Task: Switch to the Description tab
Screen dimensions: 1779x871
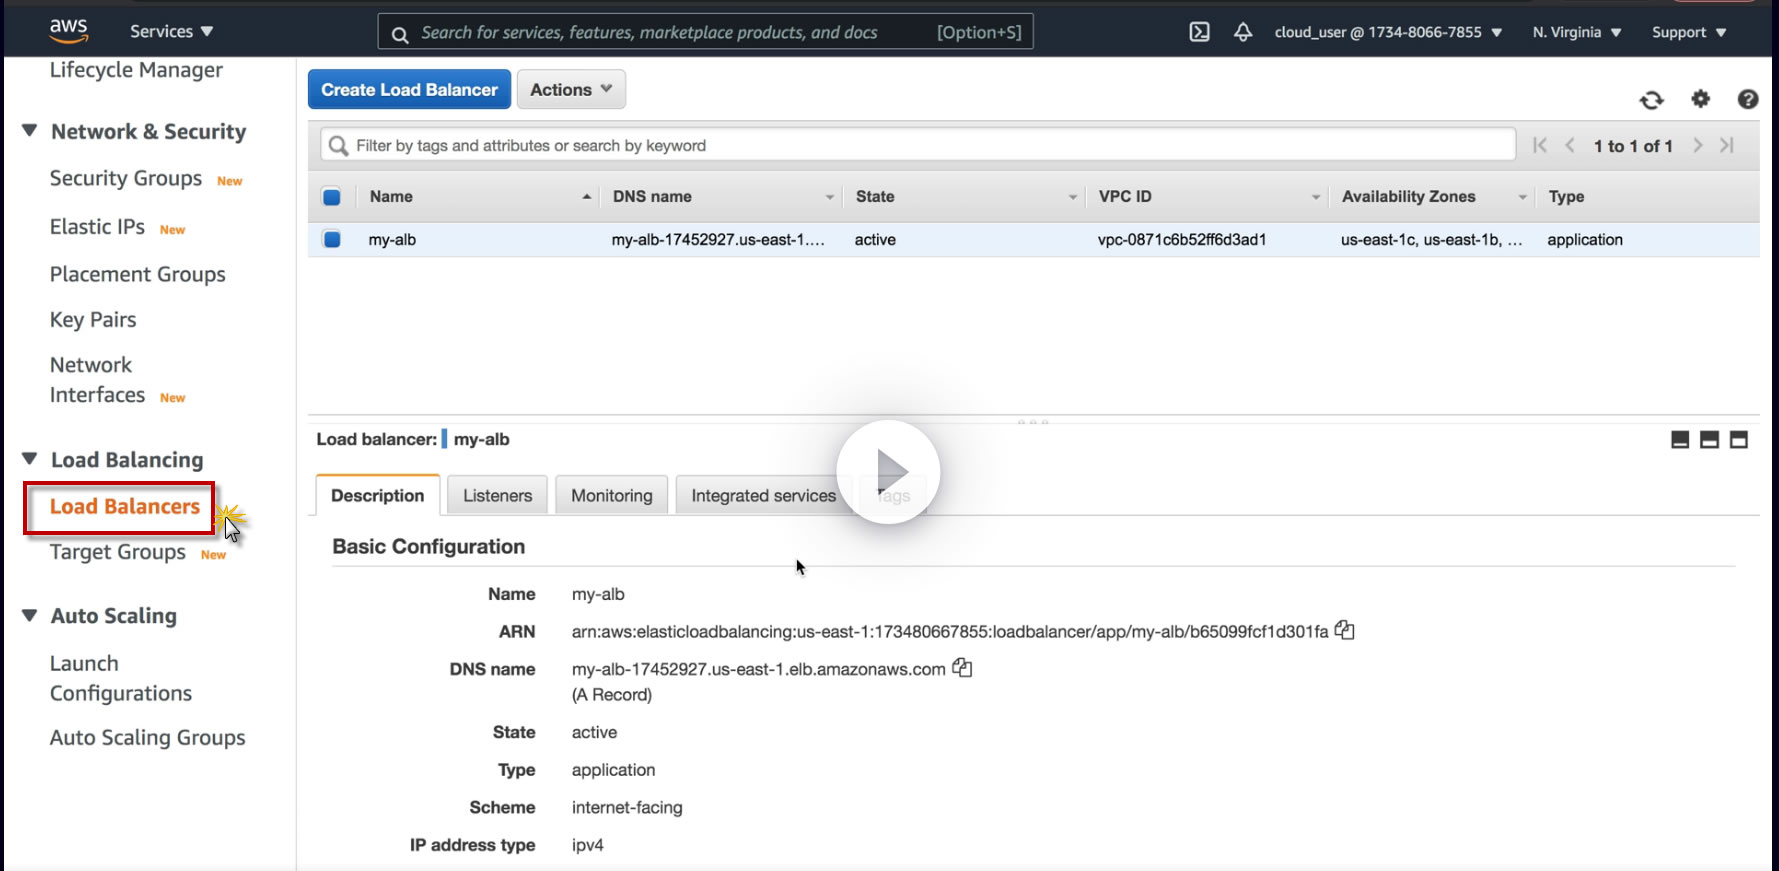Action: point(378,495)
